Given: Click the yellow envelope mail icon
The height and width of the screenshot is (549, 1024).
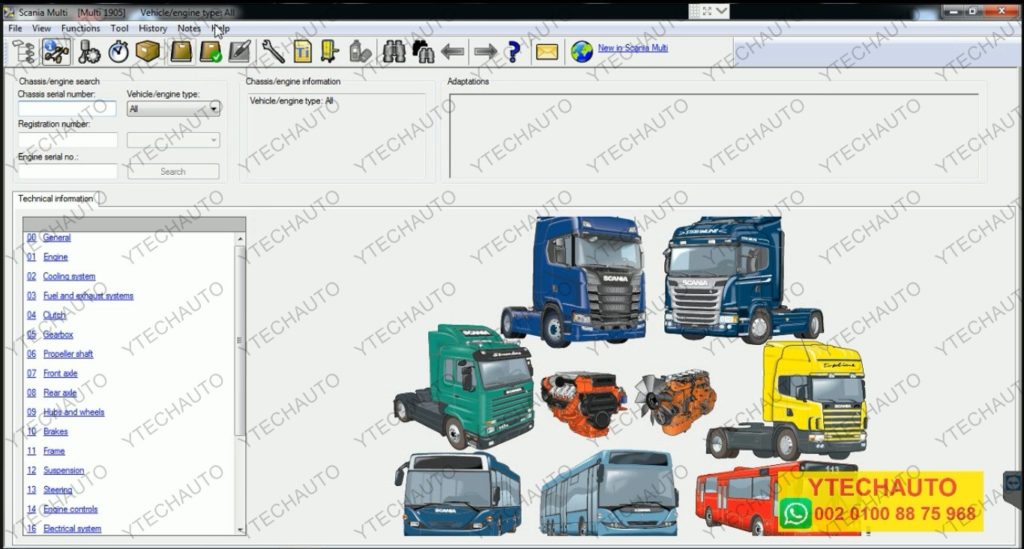Looking at the screenshot, I should [x=547, y=51].
